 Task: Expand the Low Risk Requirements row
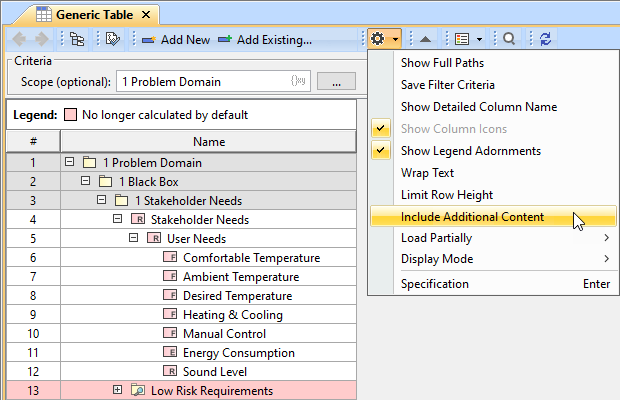click(x=118, y=390)
